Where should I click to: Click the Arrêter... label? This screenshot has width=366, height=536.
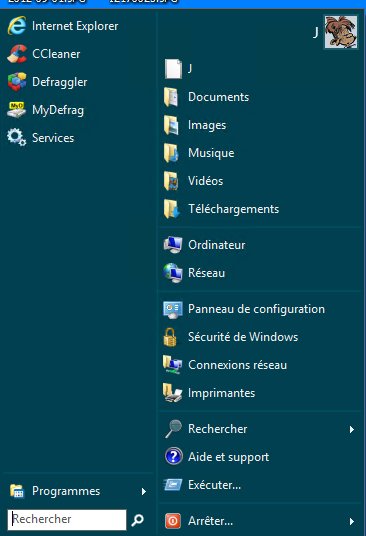(211, 521)
